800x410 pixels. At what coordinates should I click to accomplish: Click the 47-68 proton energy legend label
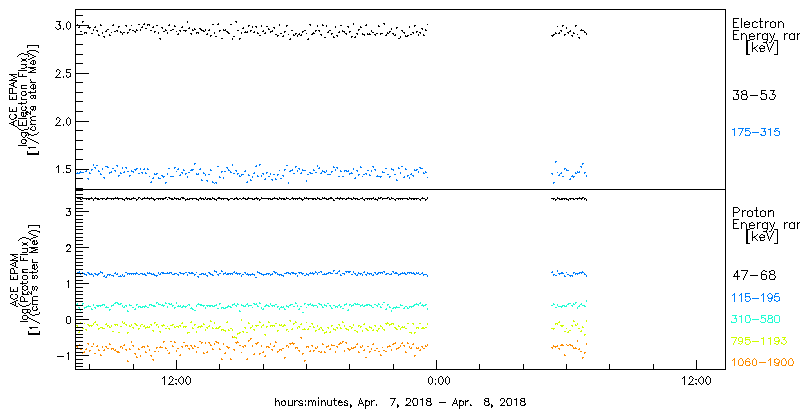754,275
